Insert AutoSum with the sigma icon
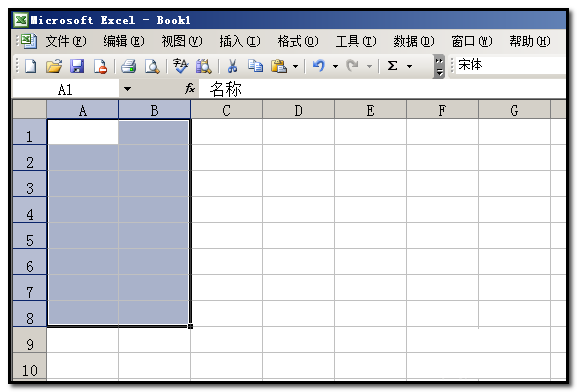The image size is (577, 392). pyautogui.click(x=392, y=66)
